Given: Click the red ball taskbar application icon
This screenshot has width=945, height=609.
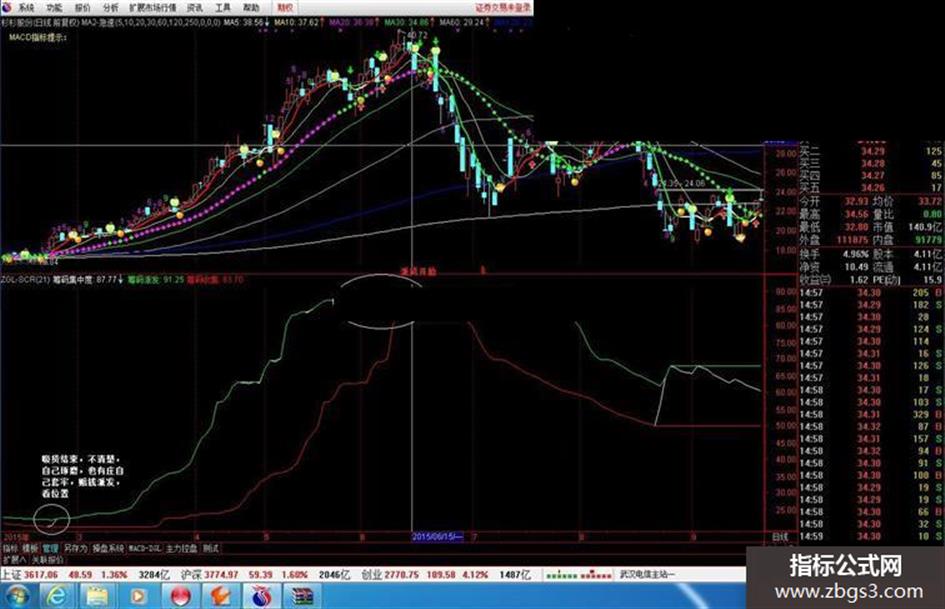Looking at the screenshot, I should click(180, 596).
